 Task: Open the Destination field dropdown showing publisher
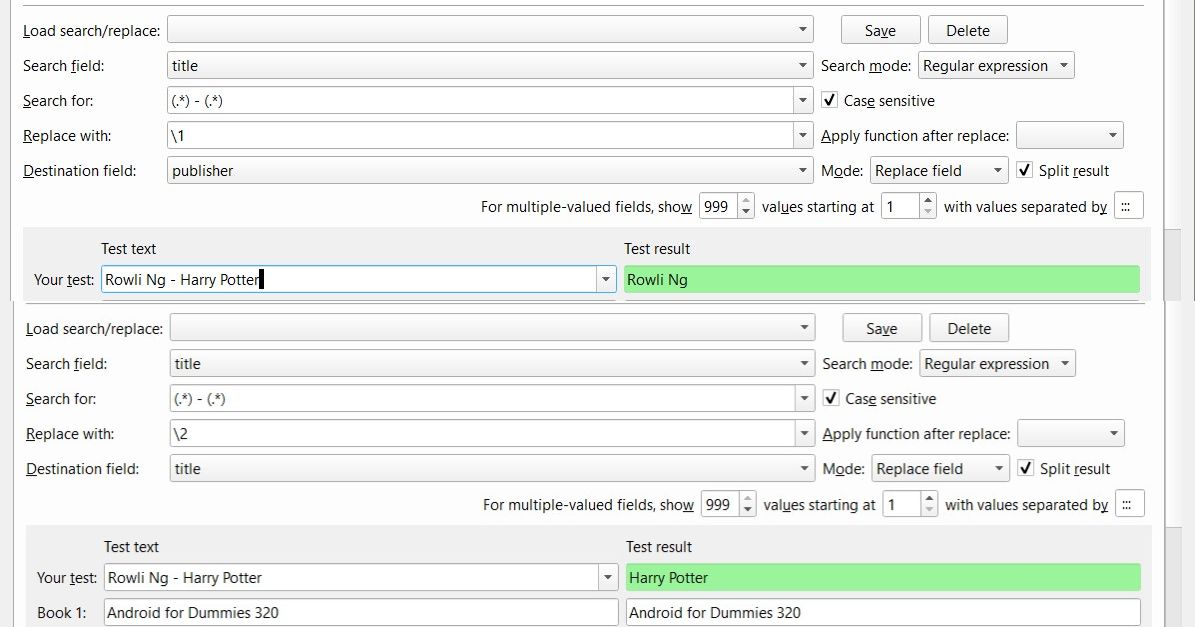coord(803,171)
